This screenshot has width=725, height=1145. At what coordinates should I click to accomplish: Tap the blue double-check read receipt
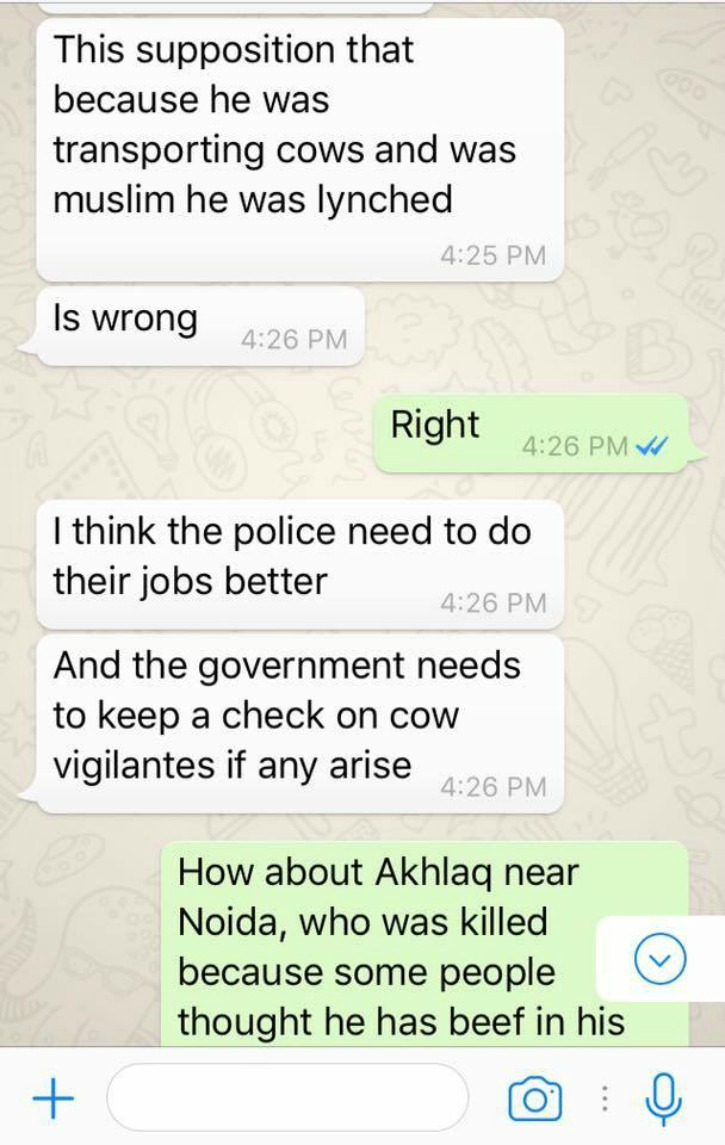pos(652,445)
